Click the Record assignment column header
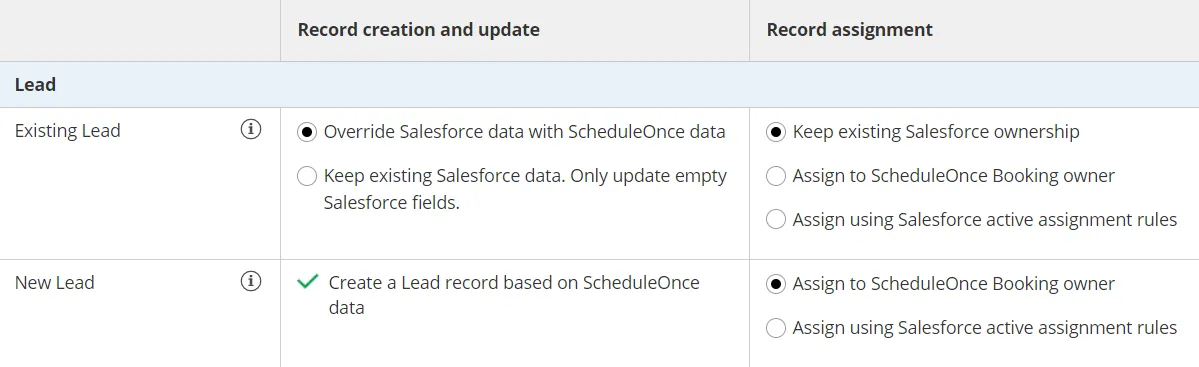 850,30
